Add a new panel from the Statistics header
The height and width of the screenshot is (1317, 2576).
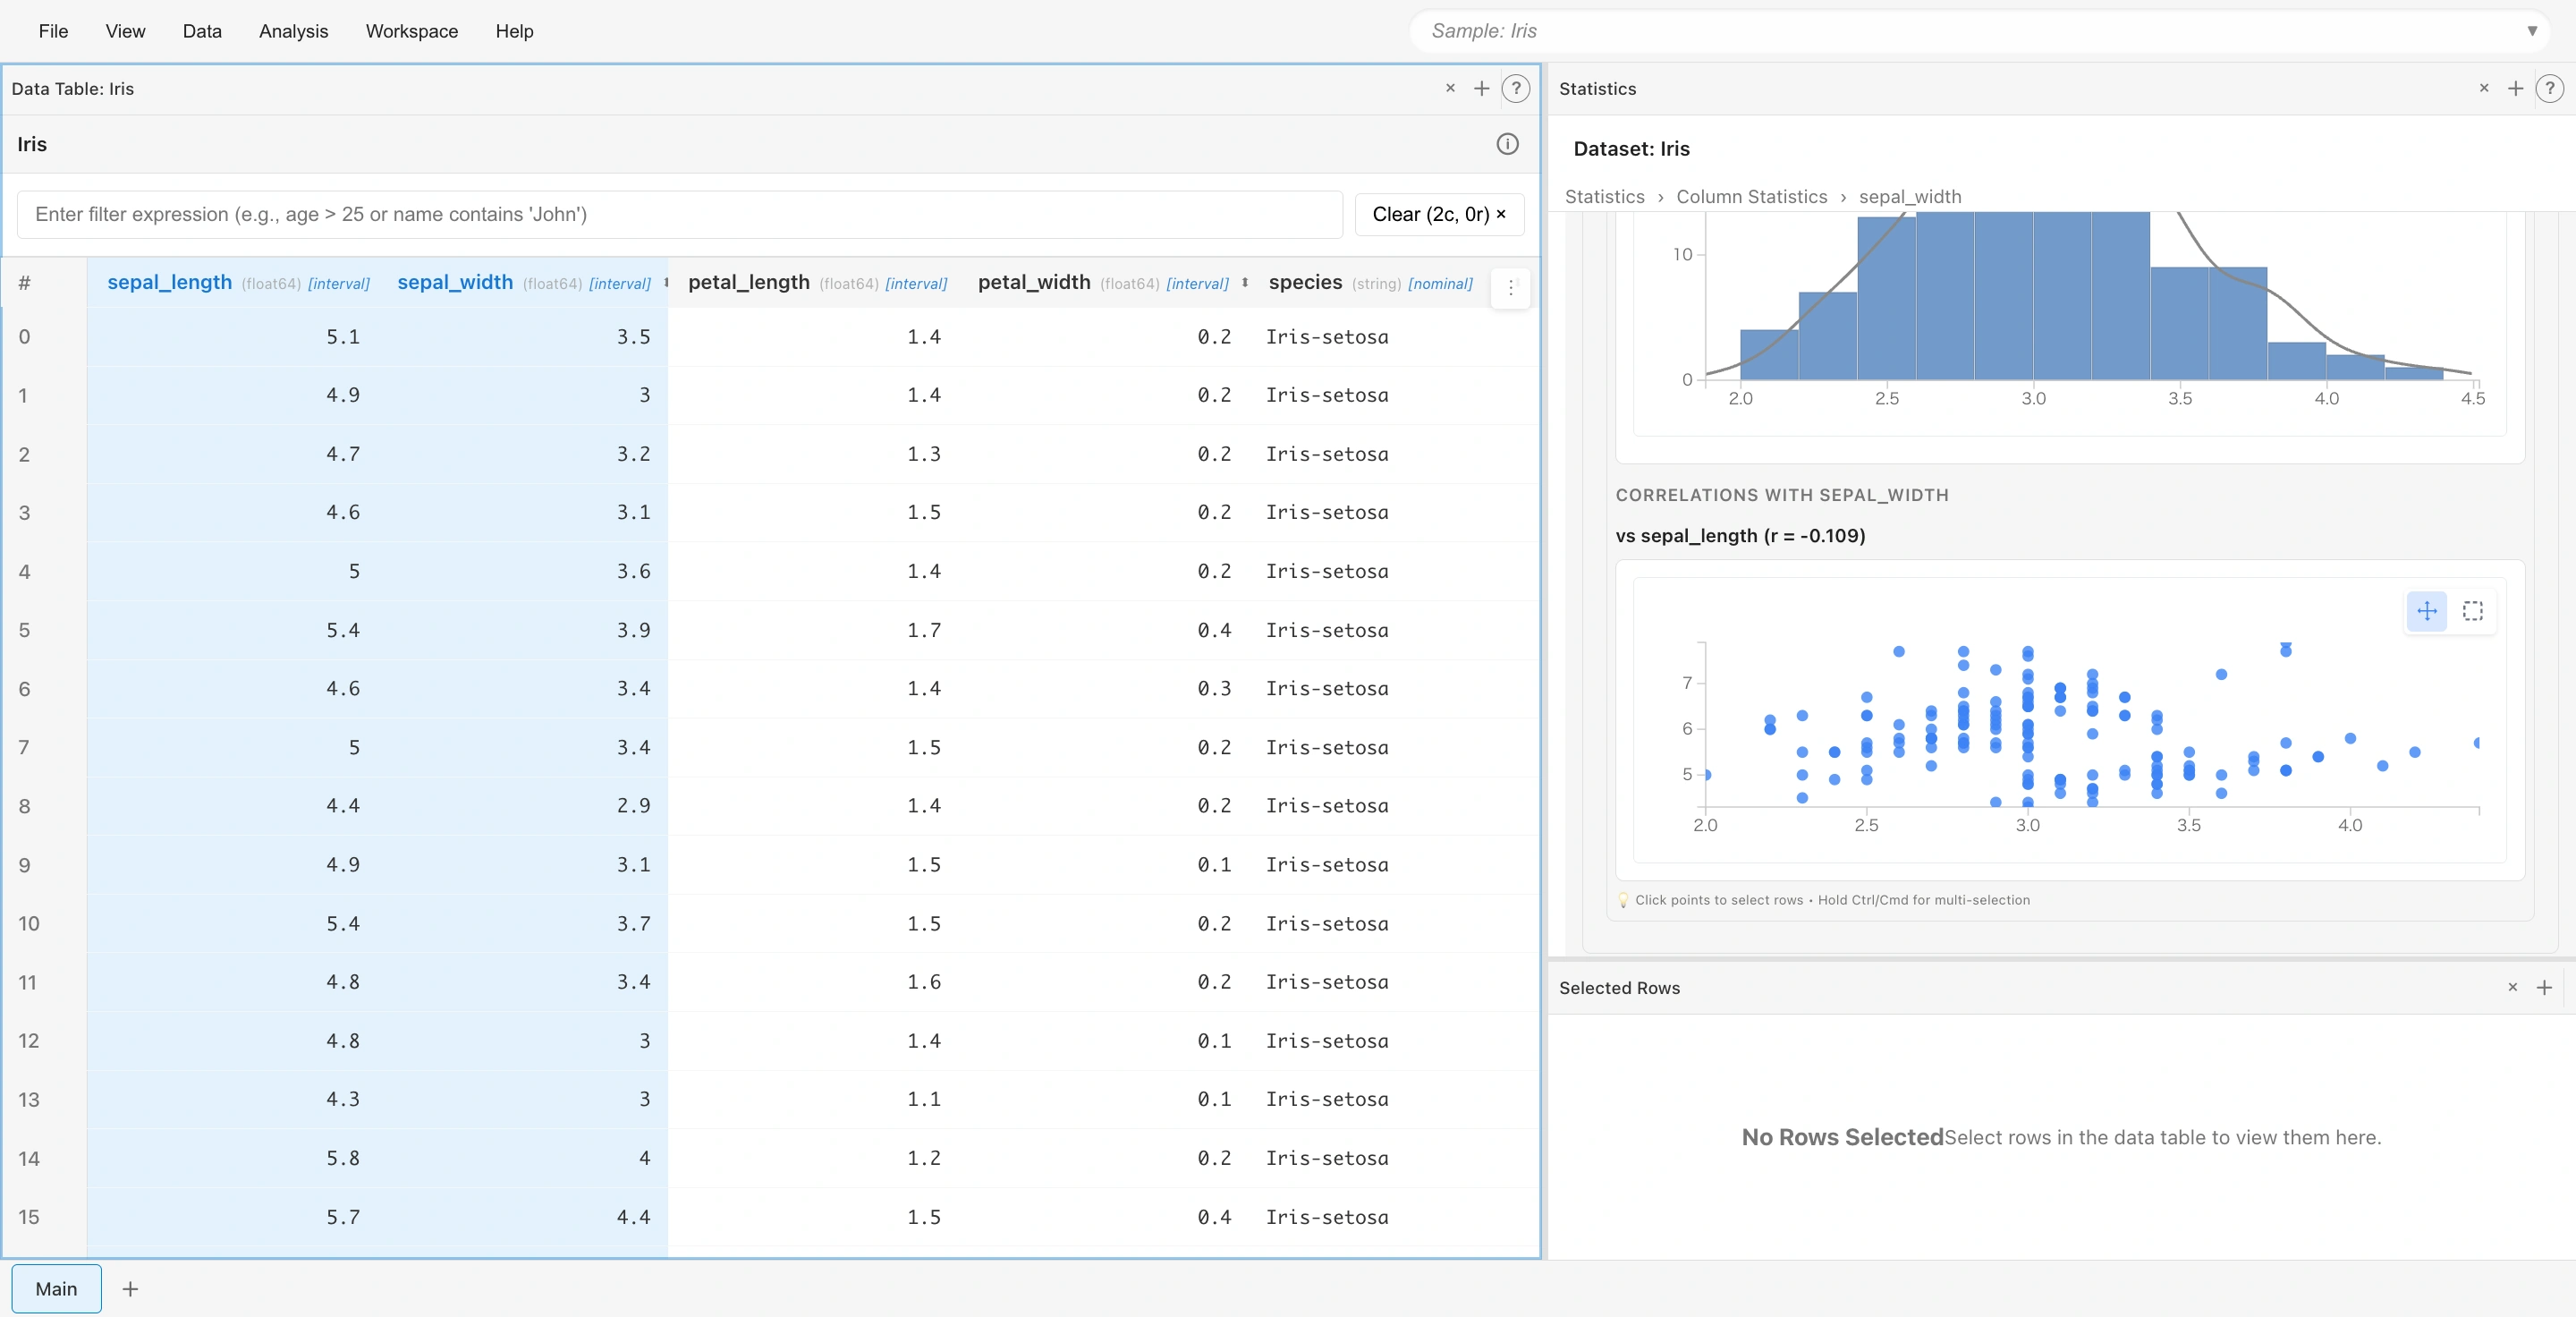coord(2516,89)
